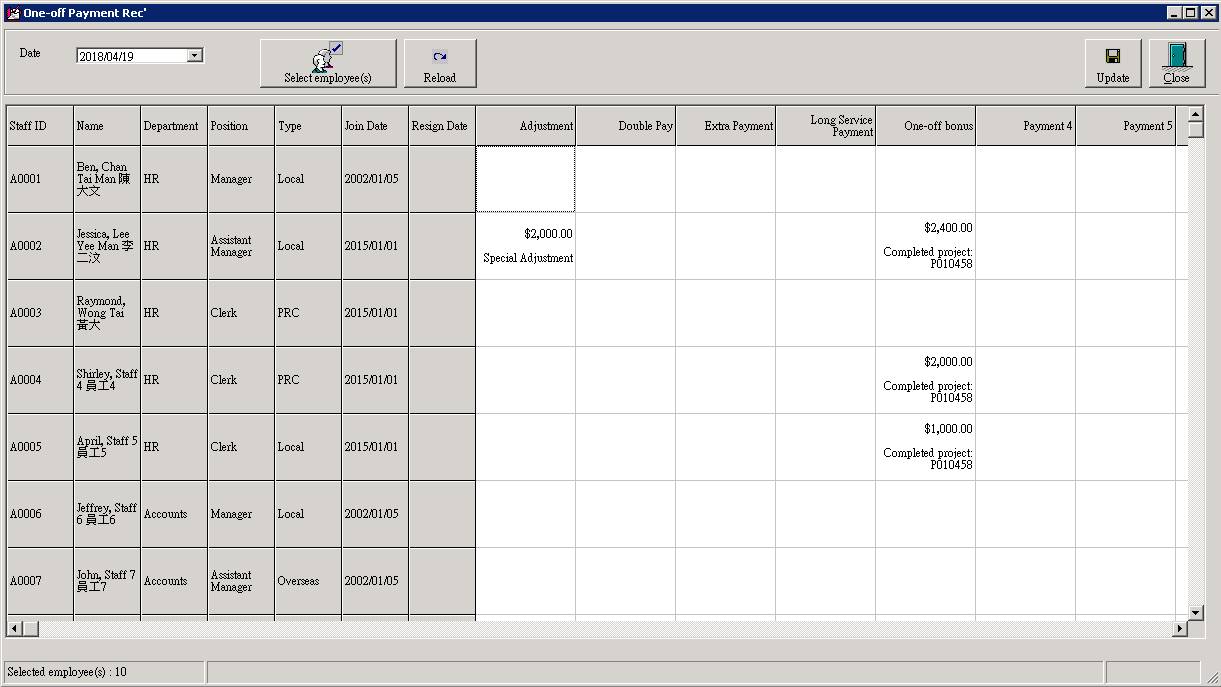The height and width of the screenshot is (687, 1221).
Task: Click the Select employee(s) button
Action: click(328, 63)
